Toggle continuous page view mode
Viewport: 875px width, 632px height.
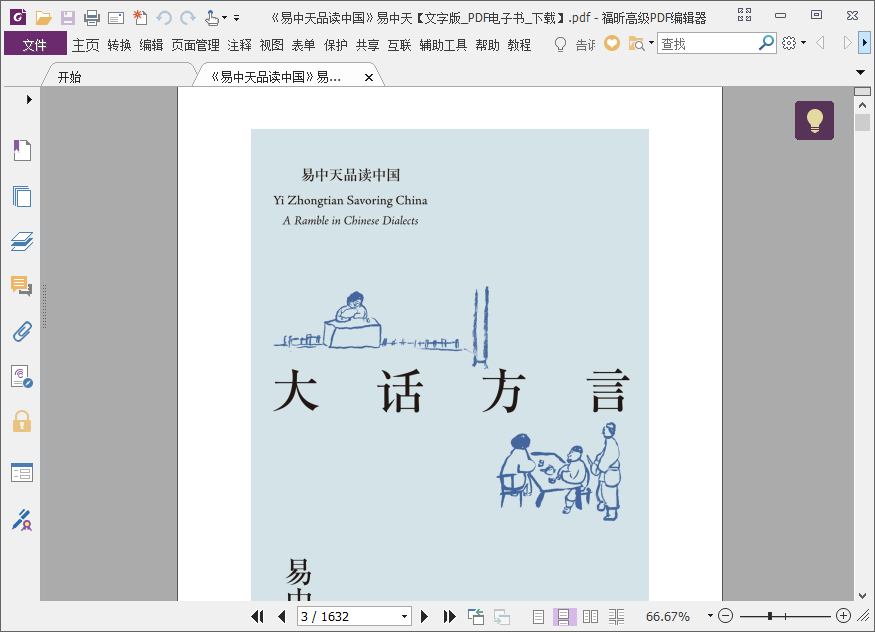[x=564, y=616]
